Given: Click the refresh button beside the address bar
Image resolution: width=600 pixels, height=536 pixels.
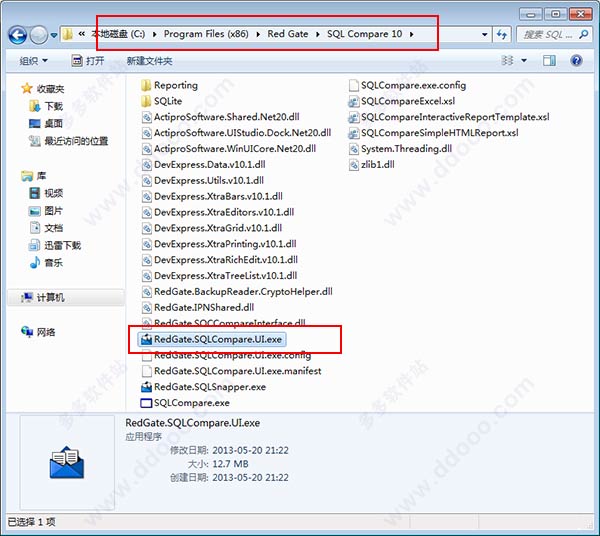Looking at the screenshot, I should click(502, 34).
